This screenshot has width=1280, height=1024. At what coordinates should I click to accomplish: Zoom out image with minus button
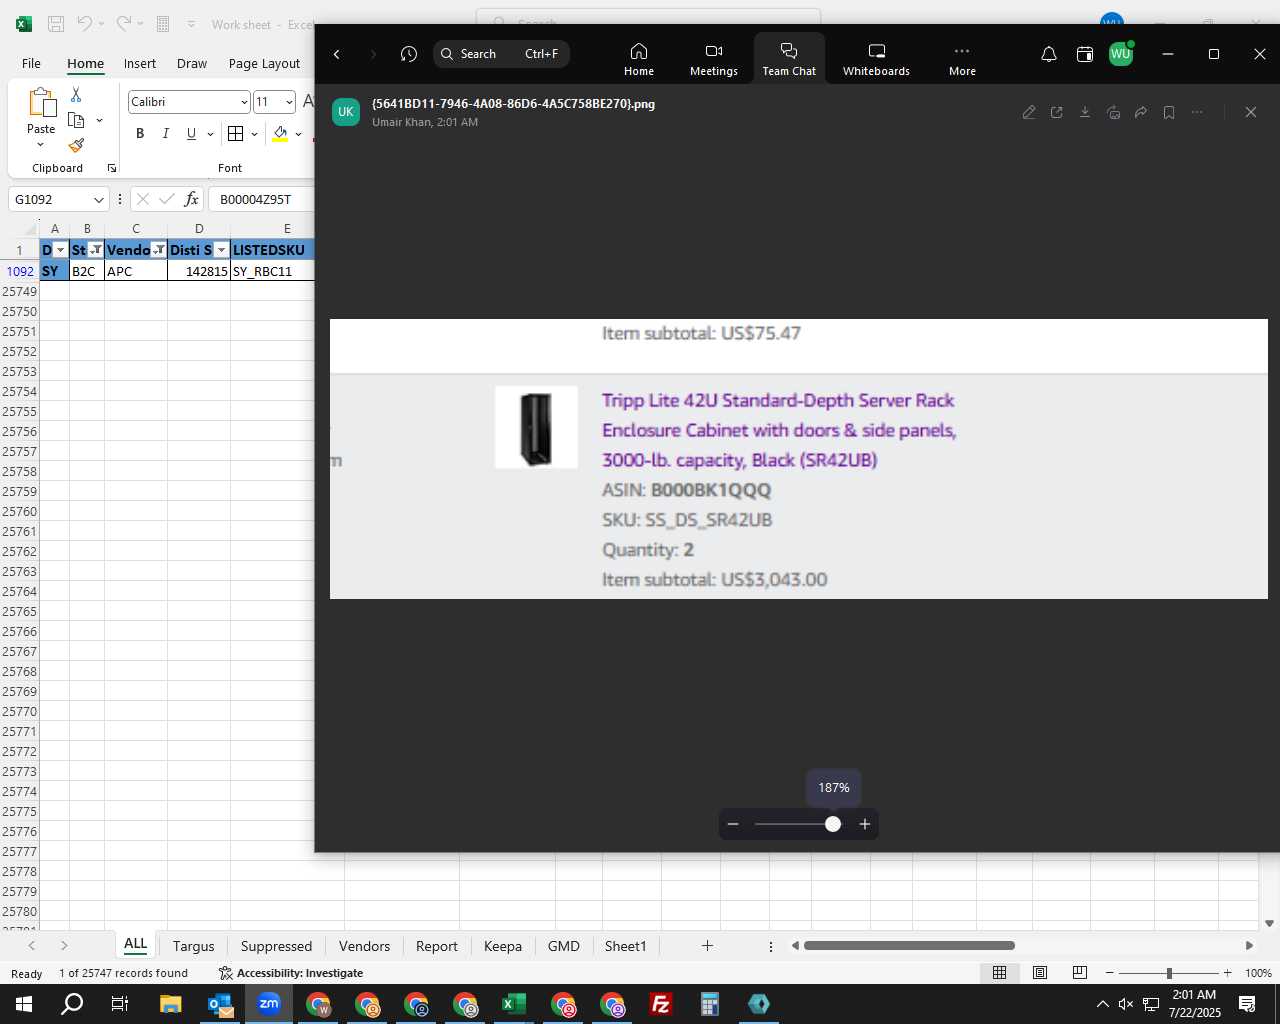[733, 824]
